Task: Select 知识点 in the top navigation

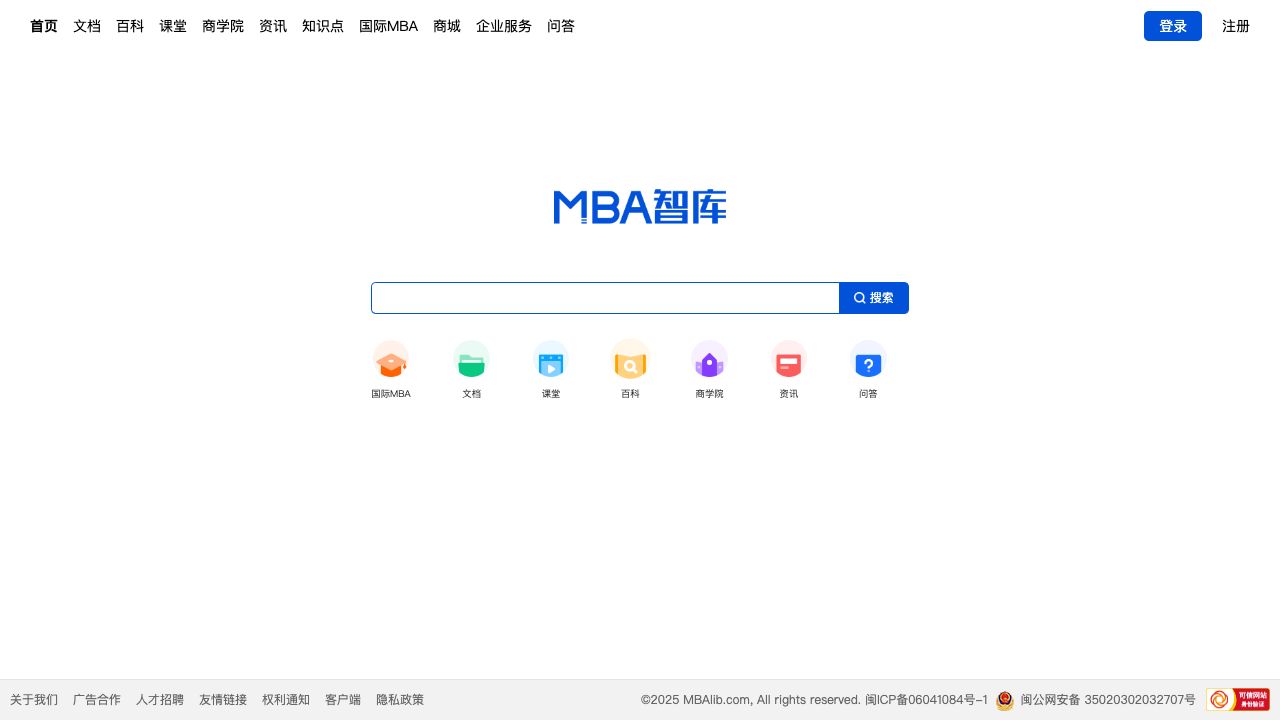Action: (x=323, y=26)
